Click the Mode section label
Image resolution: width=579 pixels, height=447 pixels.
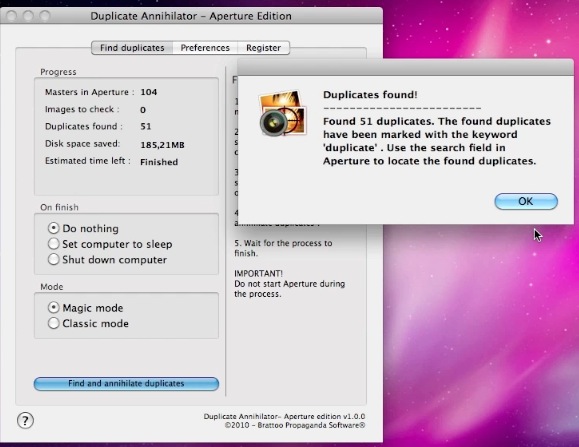pyautogui.click(x=52, y=287)
